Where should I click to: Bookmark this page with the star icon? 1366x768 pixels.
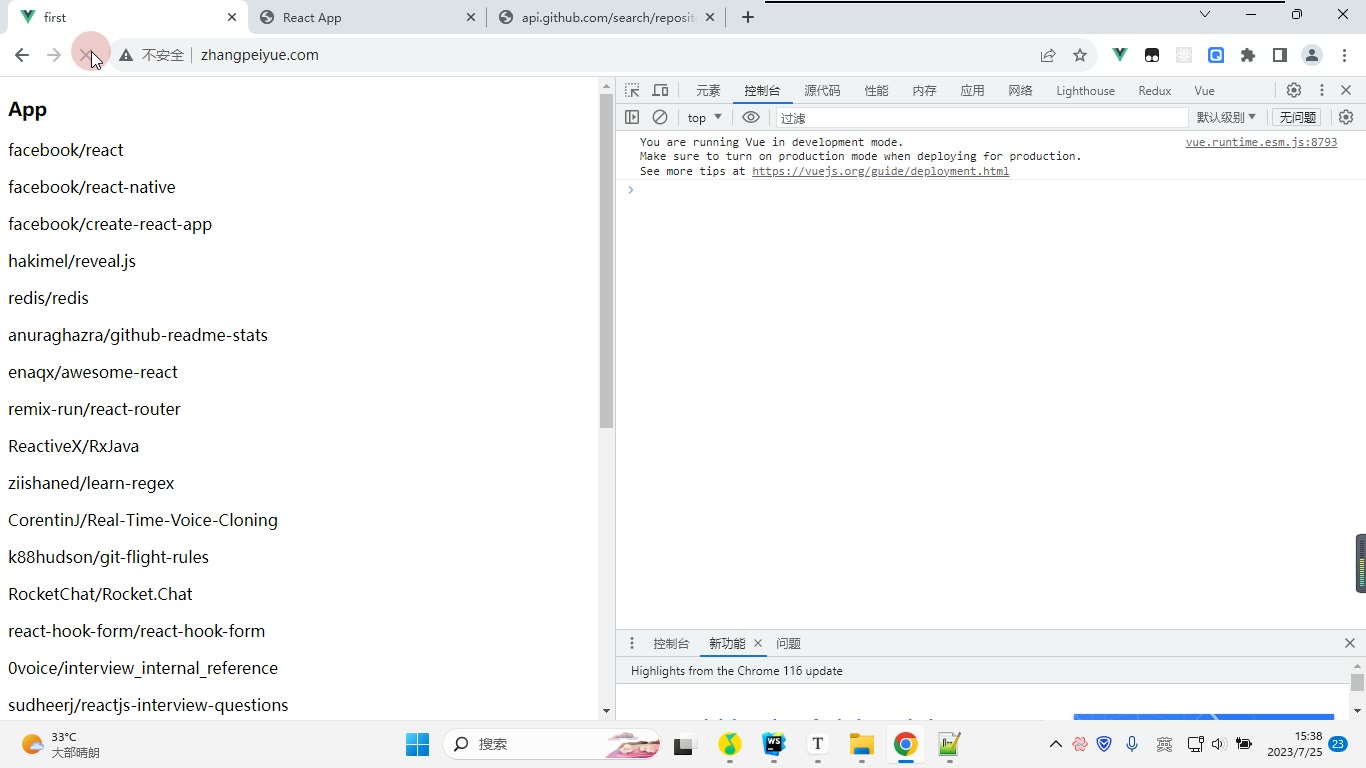1080,55
